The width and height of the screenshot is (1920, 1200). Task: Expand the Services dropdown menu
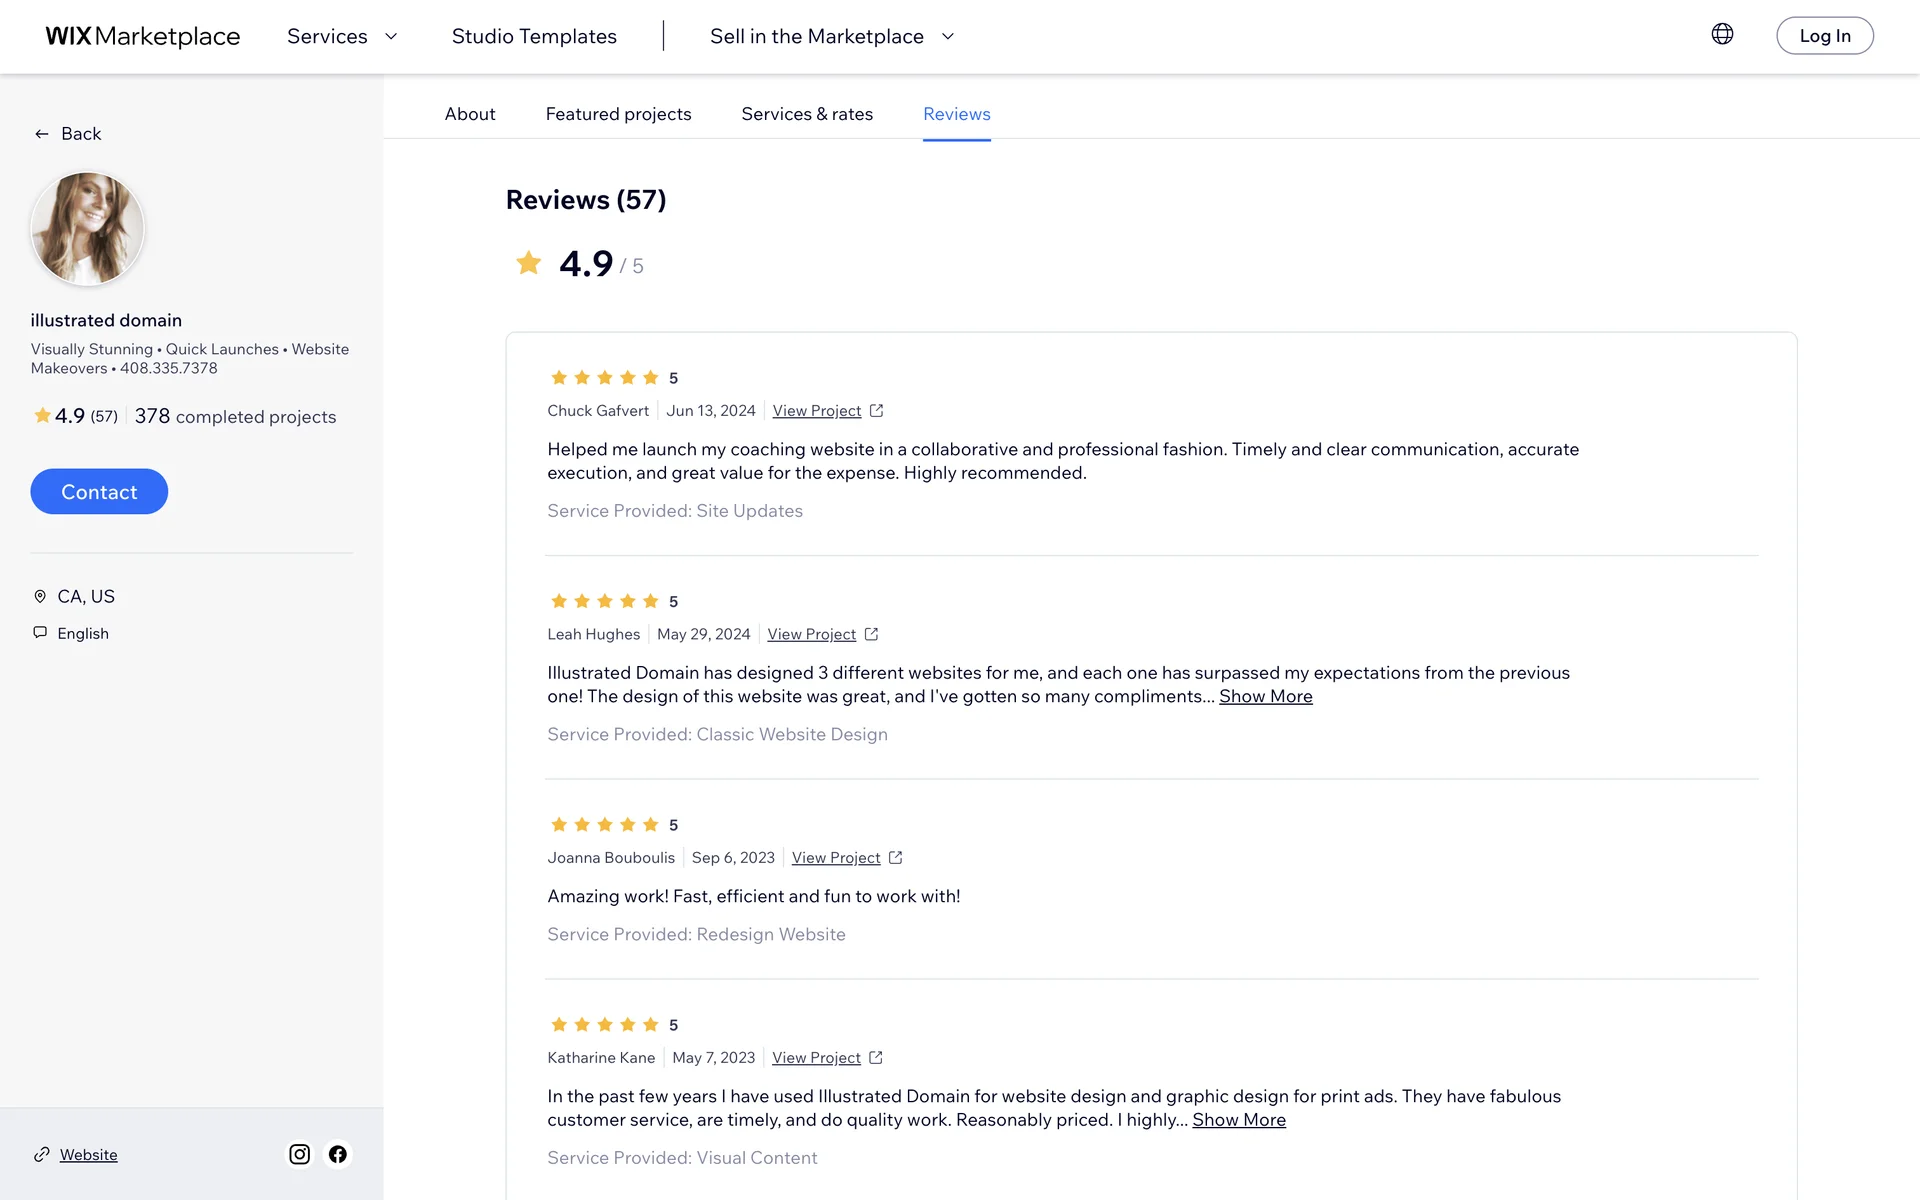pos(342,37)
